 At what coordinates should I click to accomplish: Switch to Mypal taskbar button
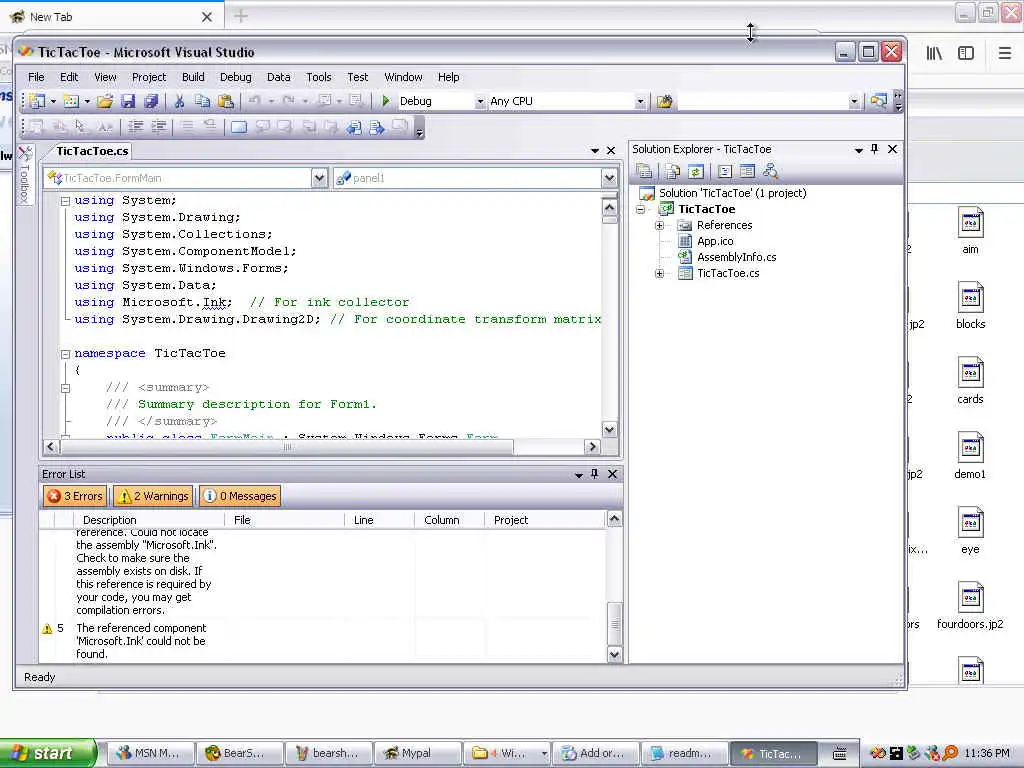point(418,753)
